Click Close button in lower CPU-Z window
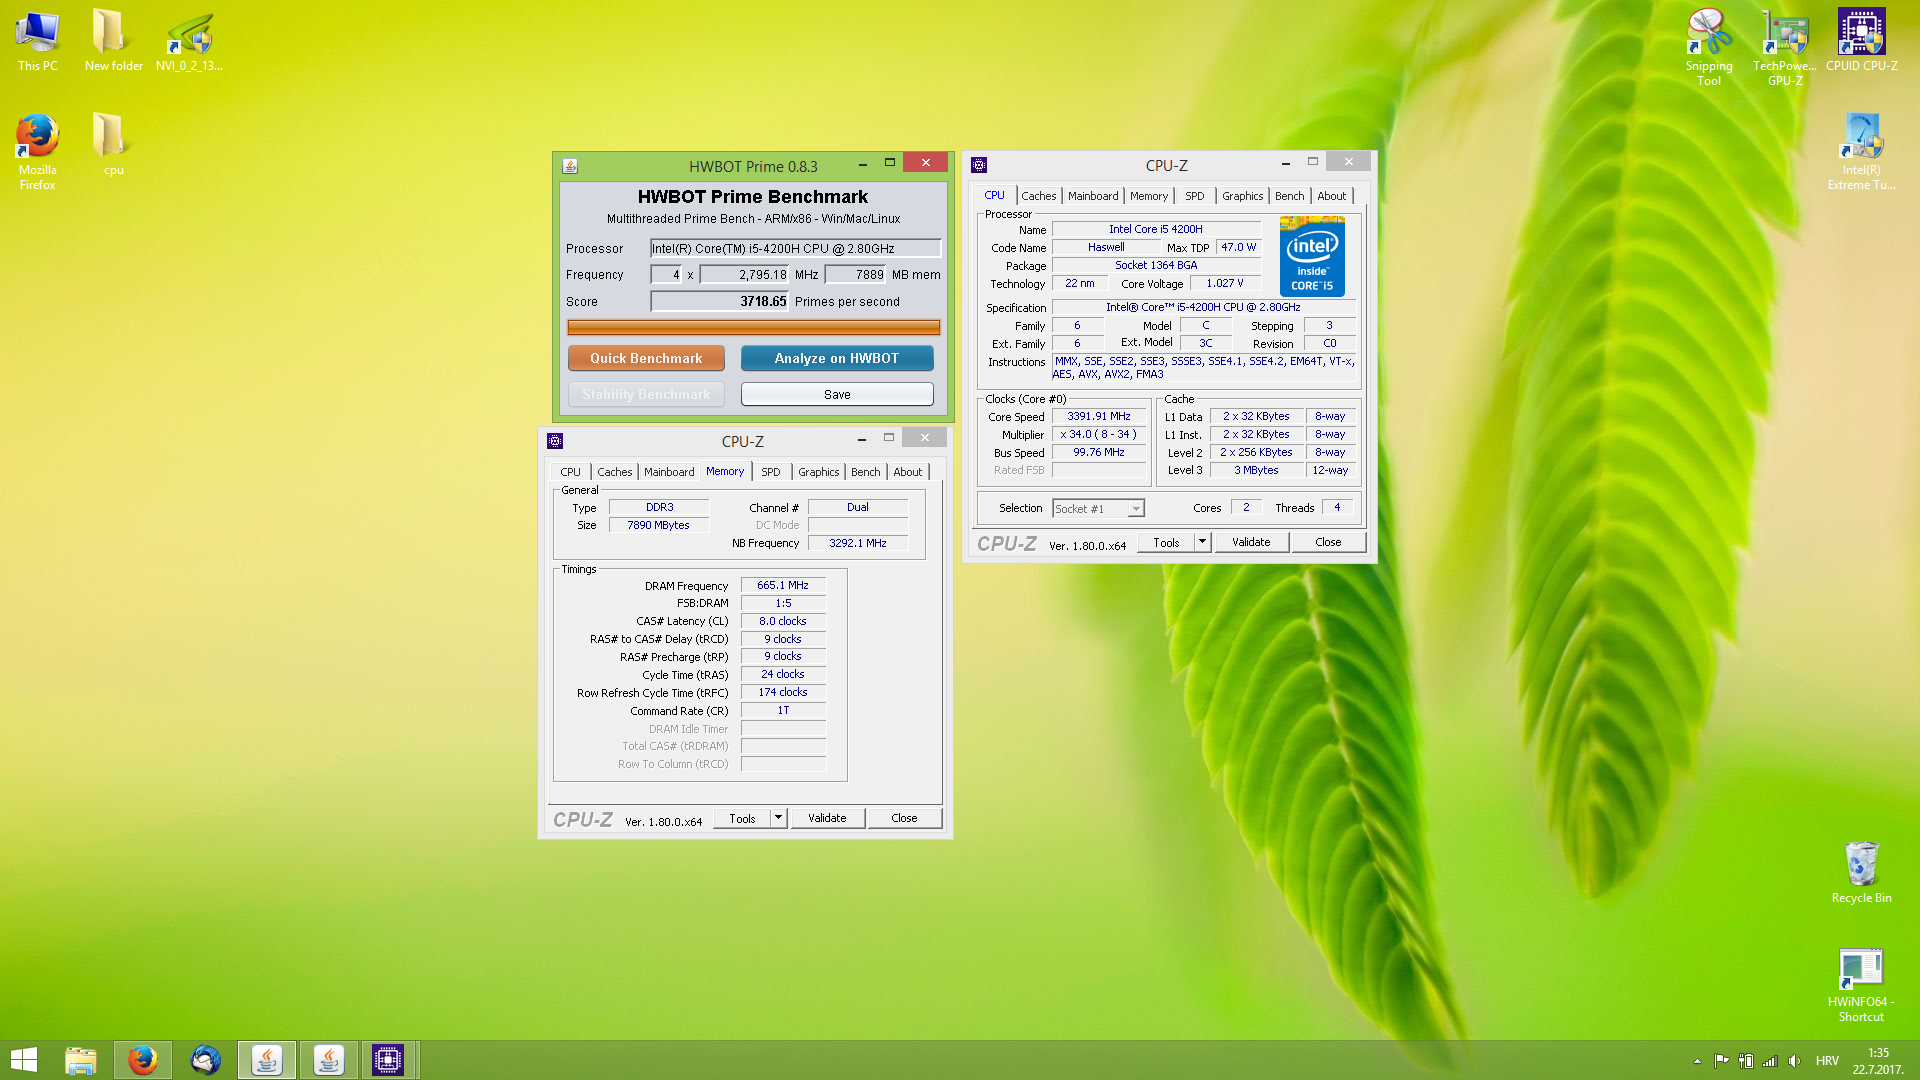This screenshot has width=1920, height=1080. pos(904,818)
